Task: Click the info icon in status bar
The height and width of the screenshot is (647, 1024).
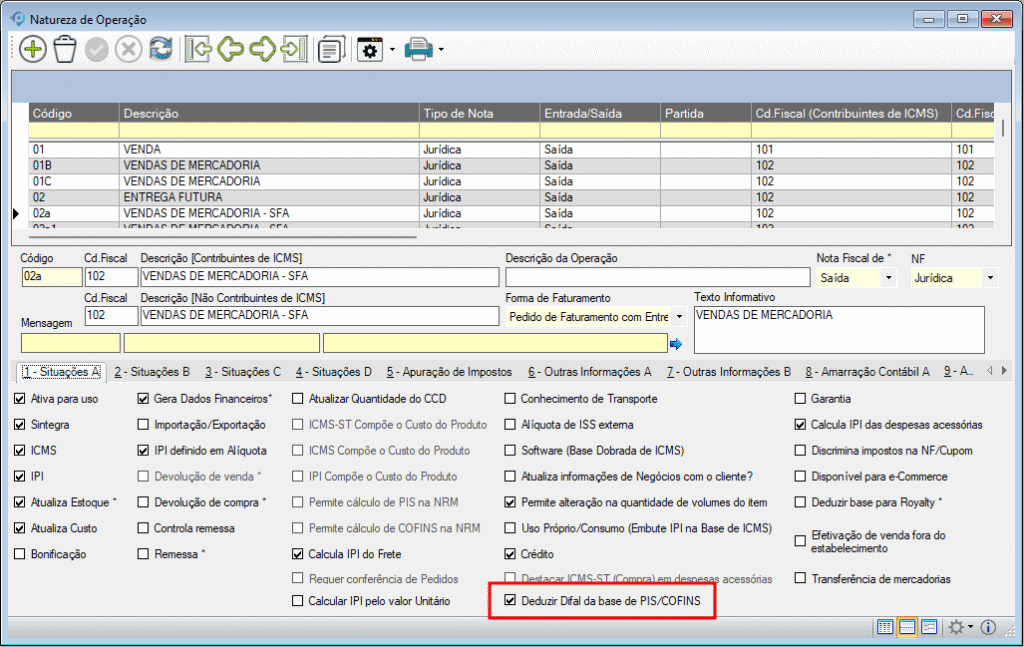Action: pyautogui.click(x=988, y=627)
